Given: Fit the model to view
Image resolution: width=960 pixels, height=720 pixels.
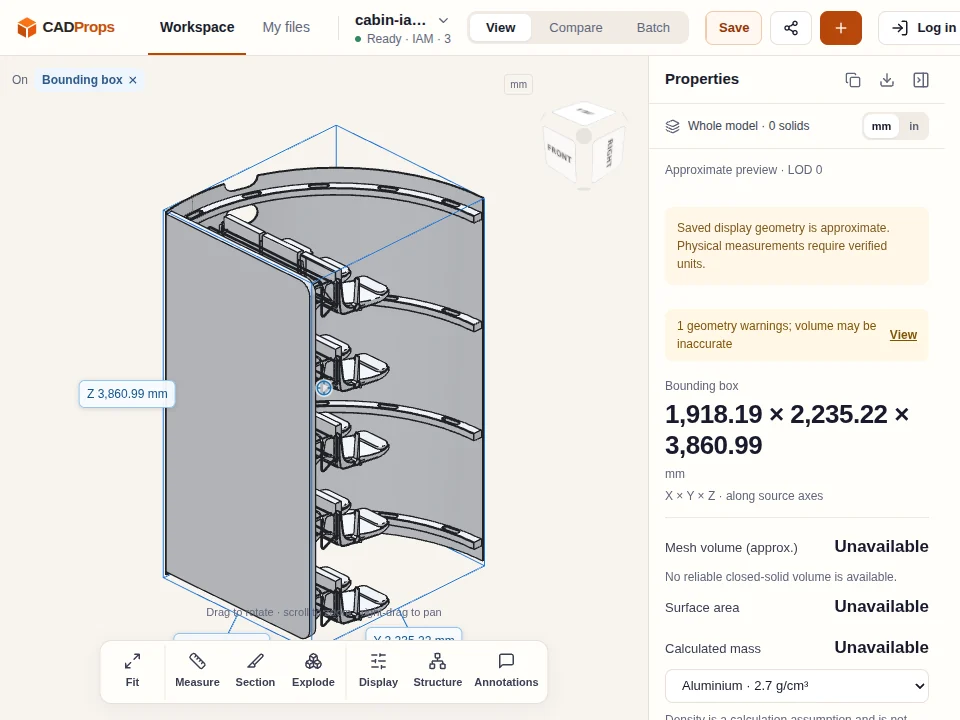Looking at the screenshot, I should point(132,670).
